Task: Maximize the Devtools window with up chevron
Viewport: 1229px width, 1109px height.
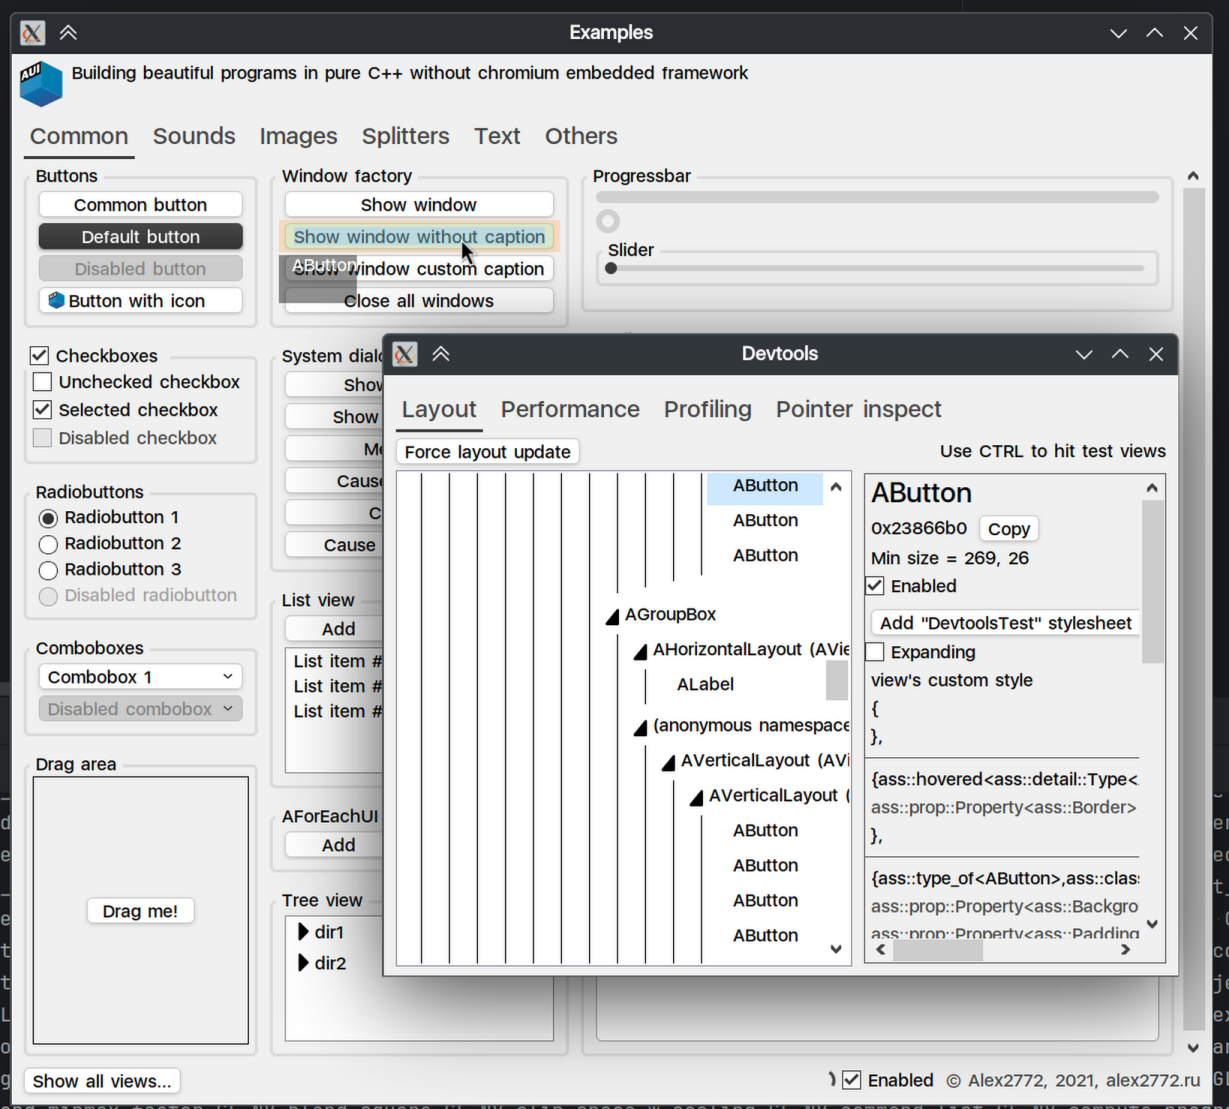Action: pos(1120,354)
